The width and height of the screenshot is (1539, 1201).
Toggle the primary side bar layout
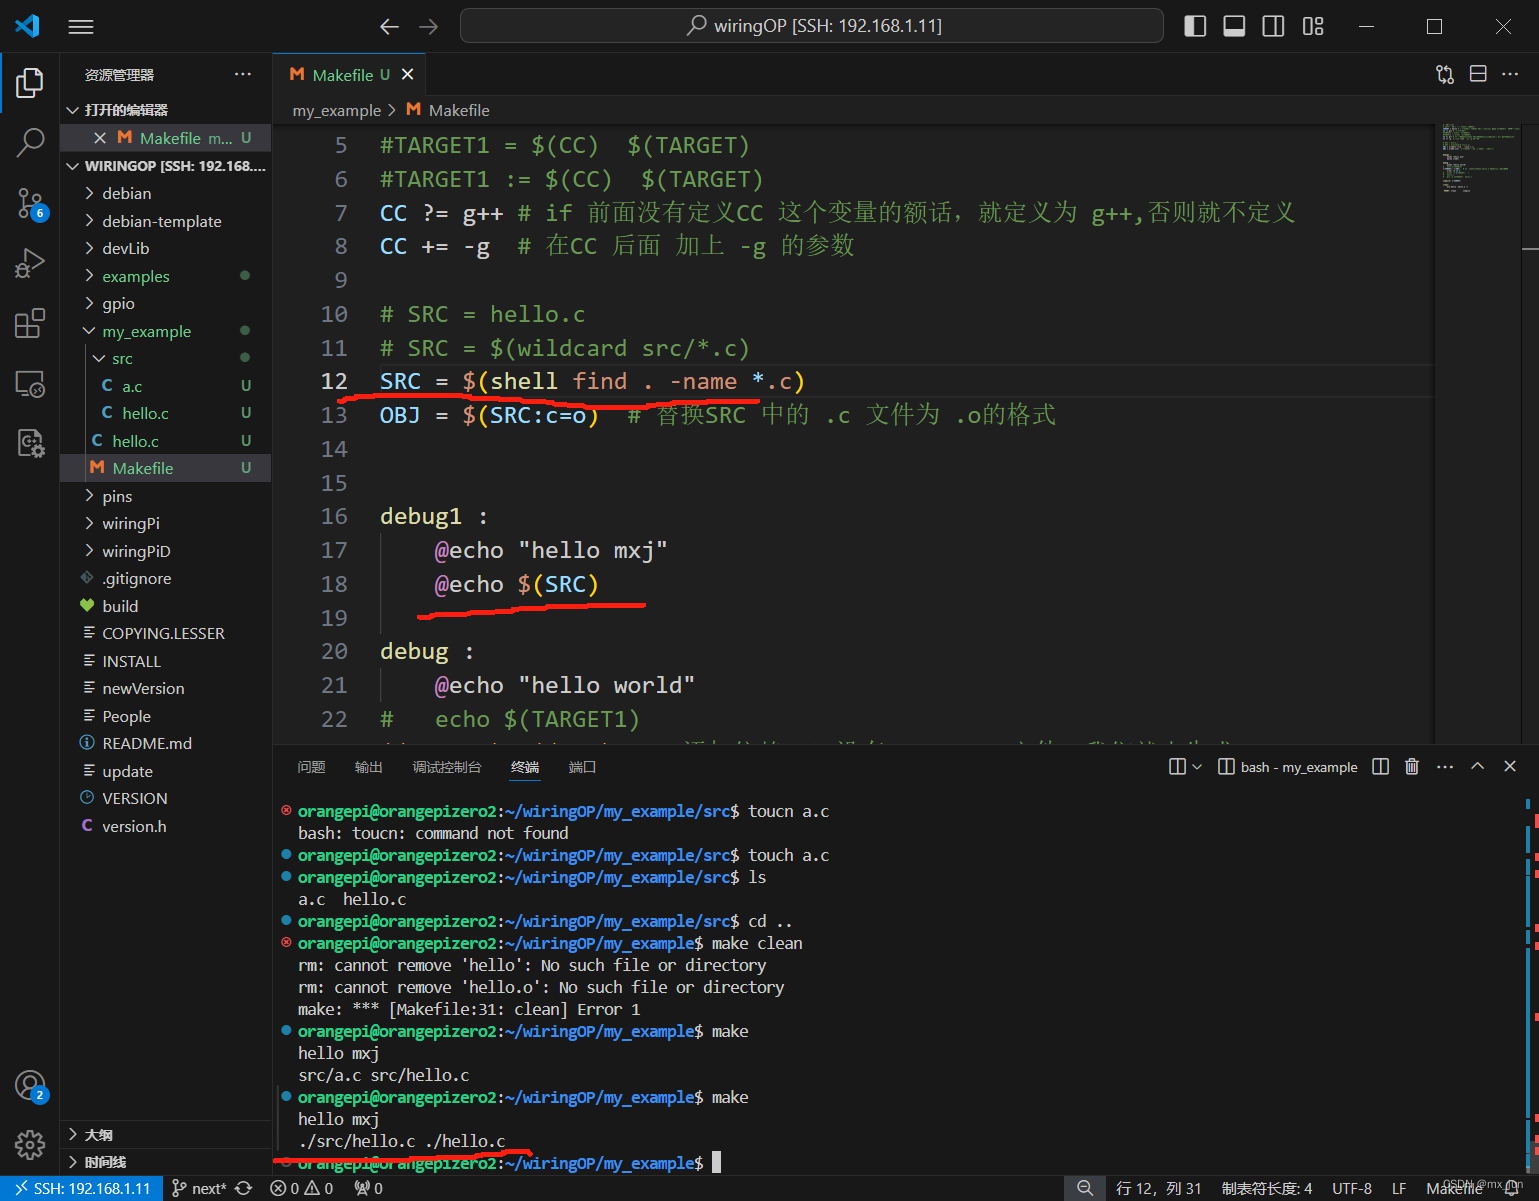[x=1195, y=26]
